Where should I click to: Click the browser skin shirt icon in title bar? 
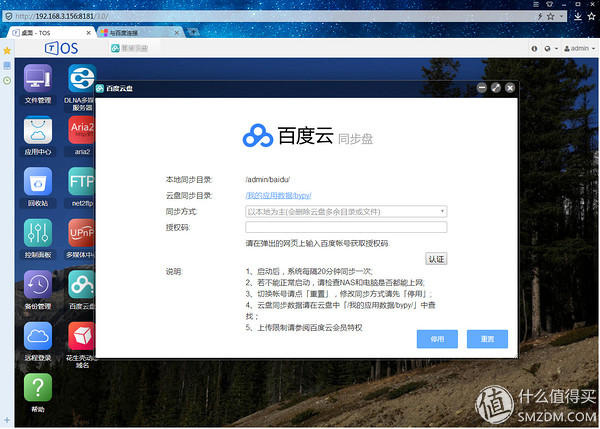[x=549, y=4]
